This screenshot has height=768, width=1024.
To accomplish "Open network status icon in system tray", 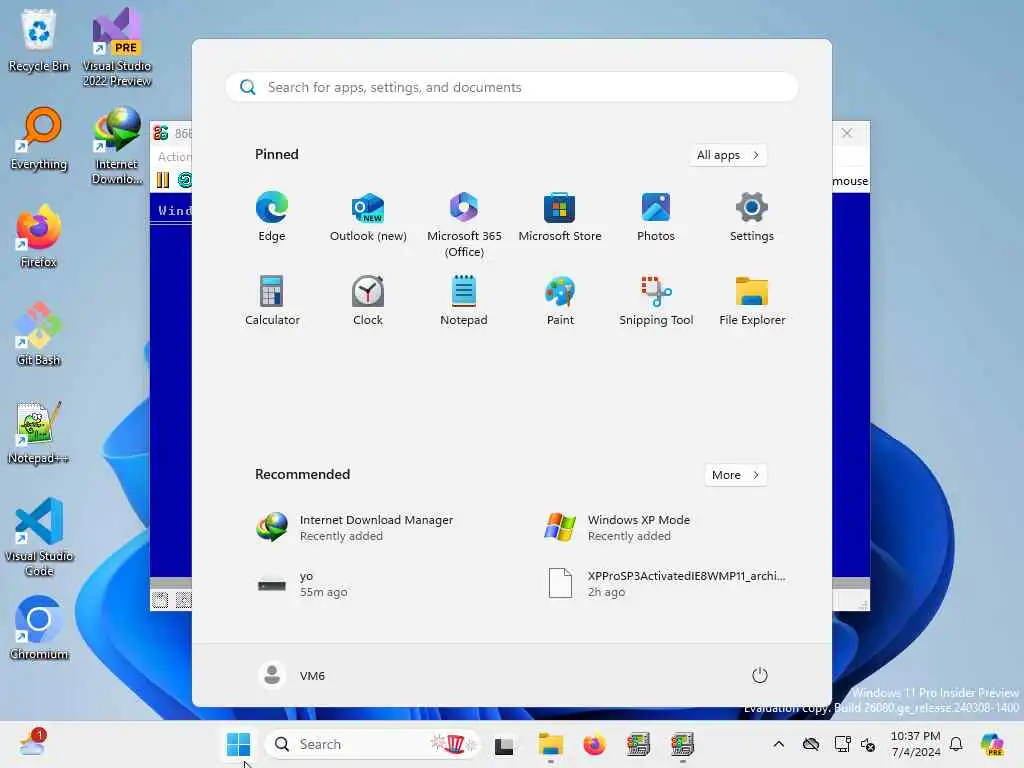I will [x=842, y=744].
